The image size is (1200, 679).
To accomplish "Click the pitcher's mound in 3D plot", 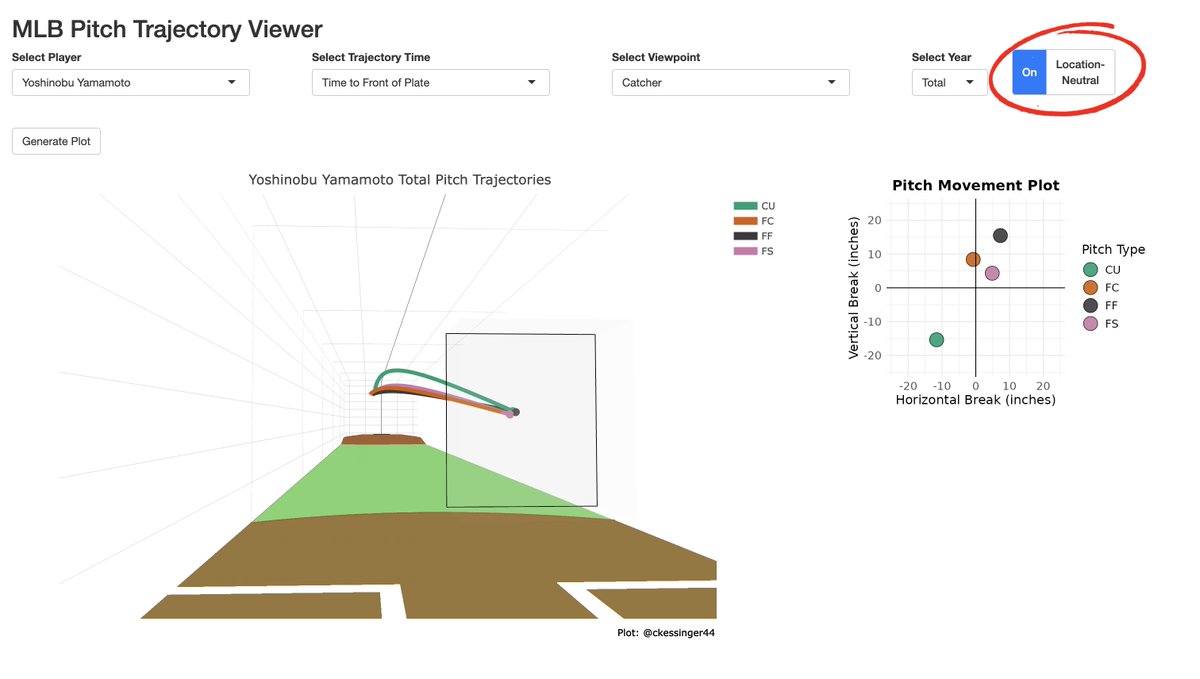I will coord(383,440).
